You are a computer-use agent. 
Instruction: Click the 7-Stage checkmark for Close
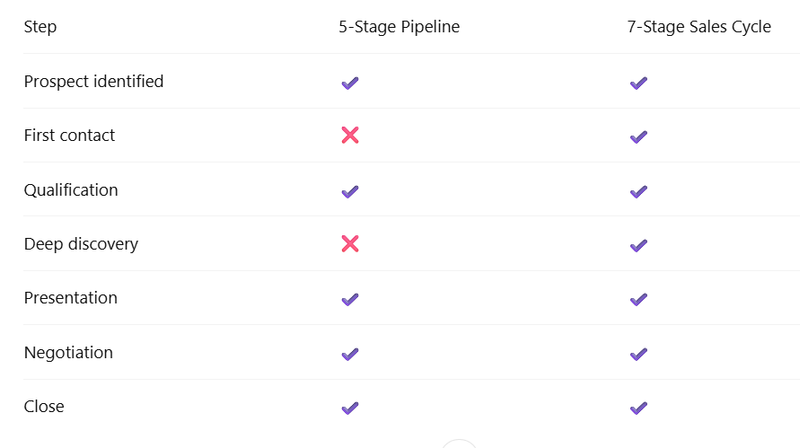638,408
